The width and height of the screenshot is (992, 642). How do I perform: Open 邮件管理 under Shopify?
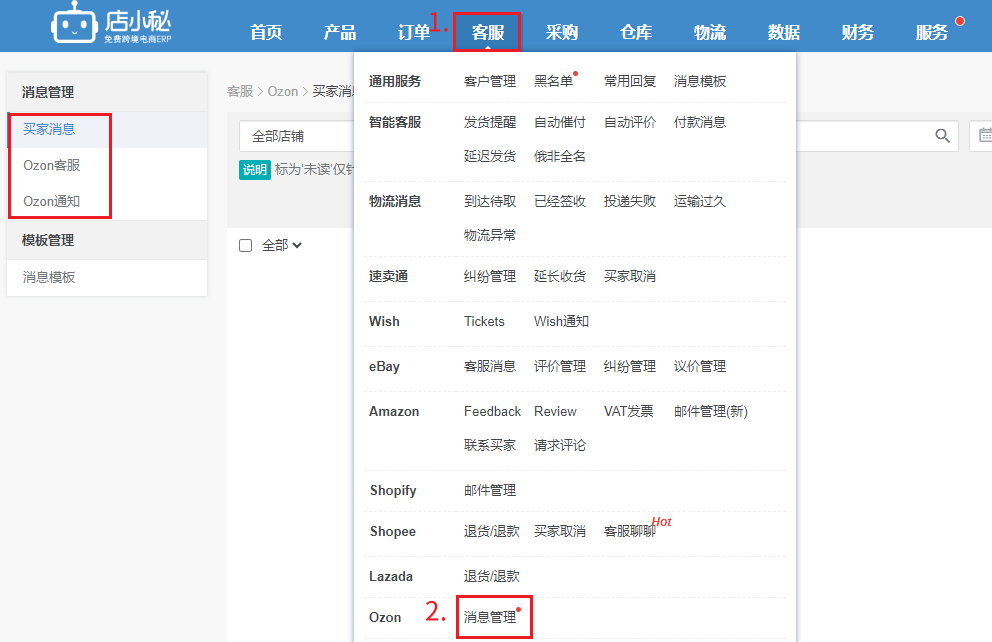point(490,491)
